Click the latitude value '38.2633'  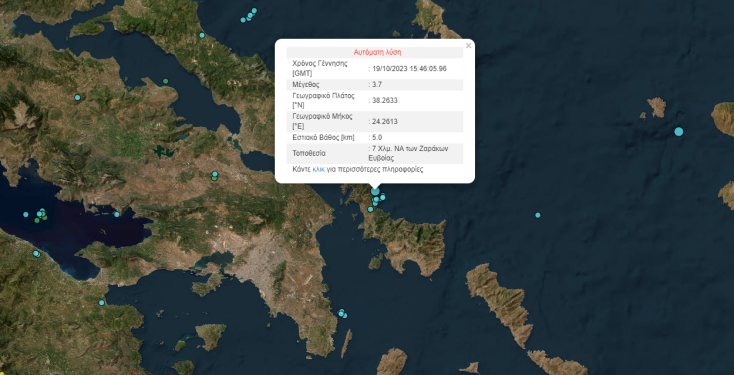(385, 100)
